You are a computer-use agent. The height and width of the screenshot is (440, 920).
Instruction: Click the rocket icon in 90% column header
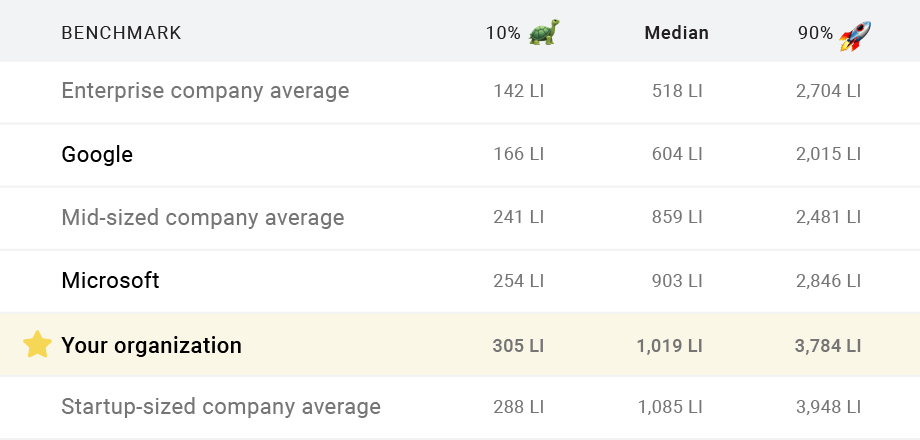(854, 34)
